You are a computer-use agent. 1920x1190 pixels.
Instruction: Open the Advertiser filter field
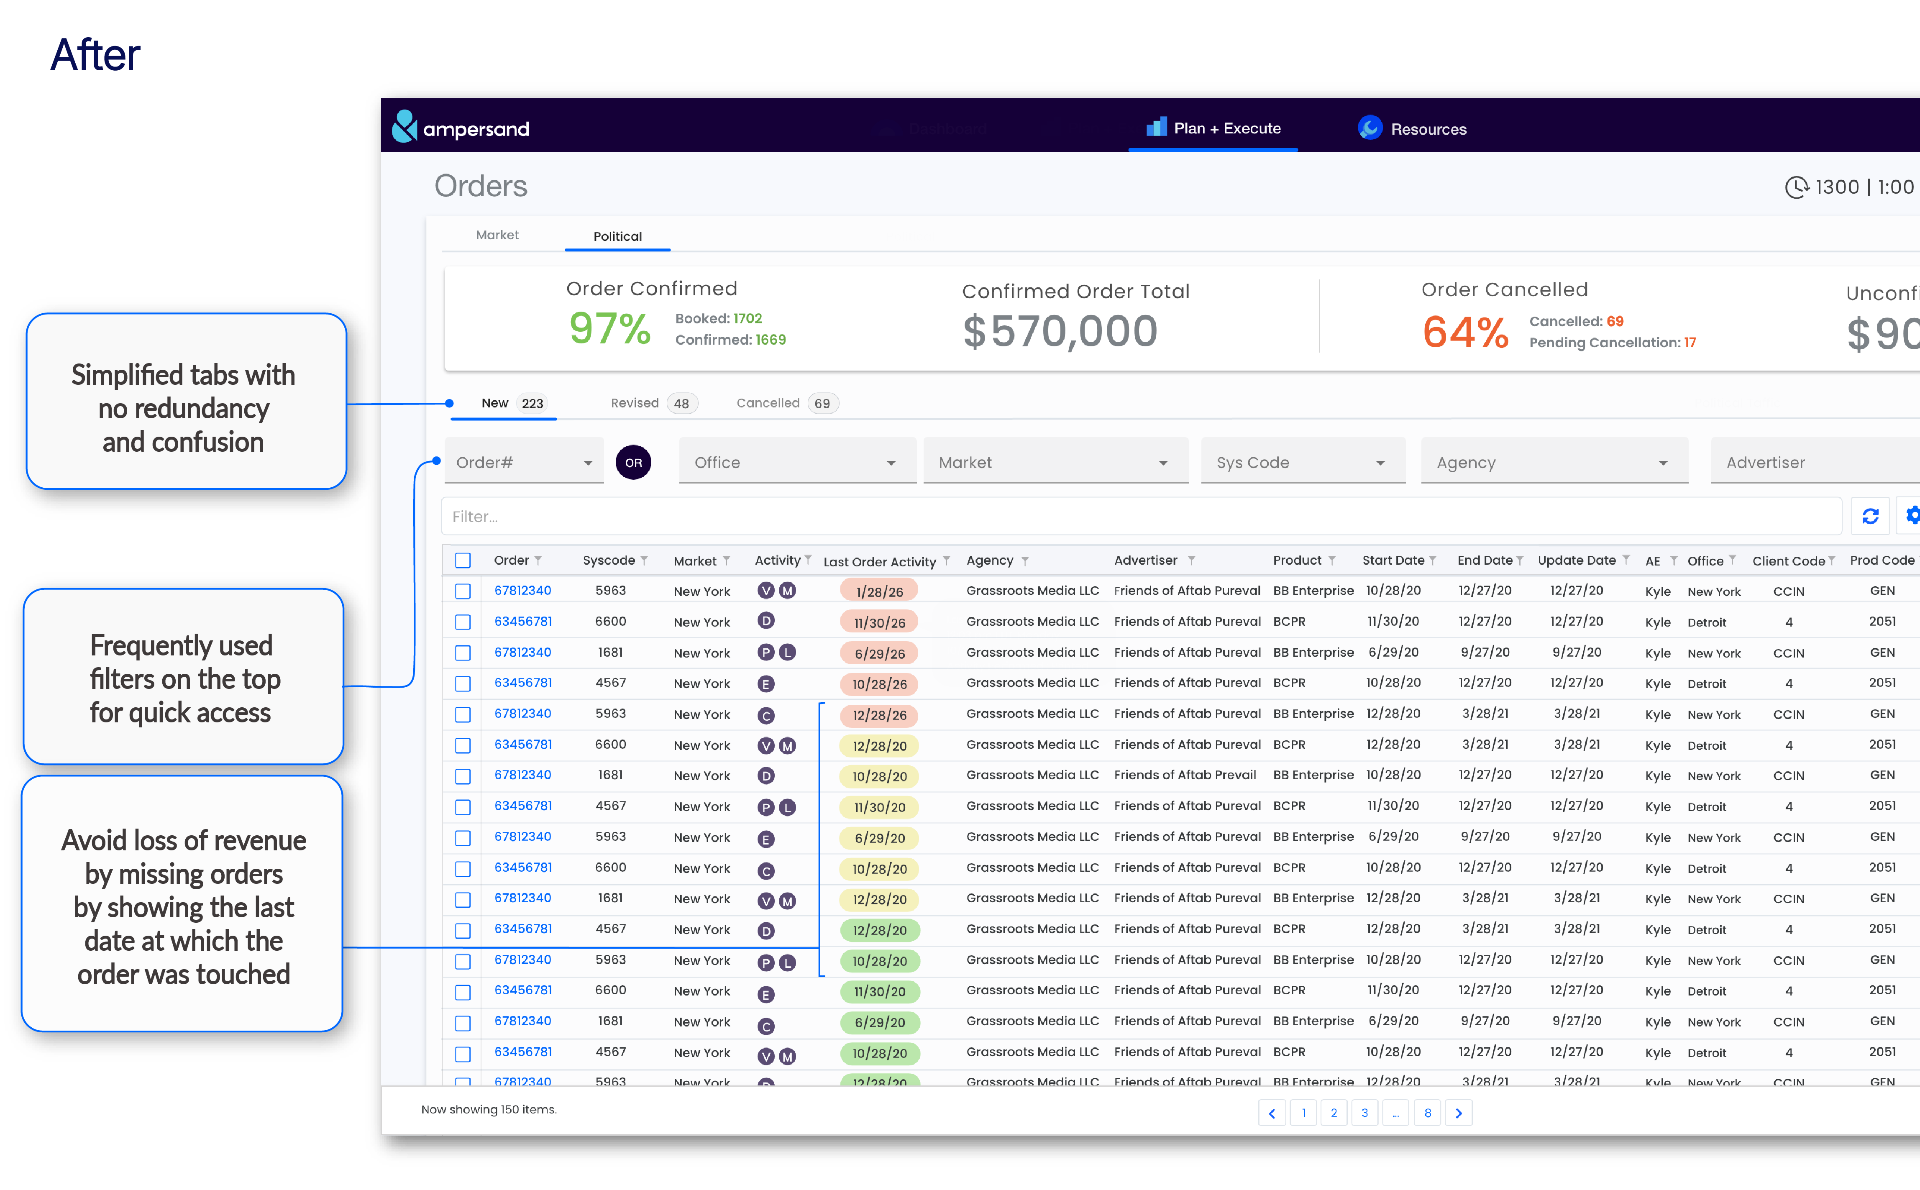(x=1814, y=462)
